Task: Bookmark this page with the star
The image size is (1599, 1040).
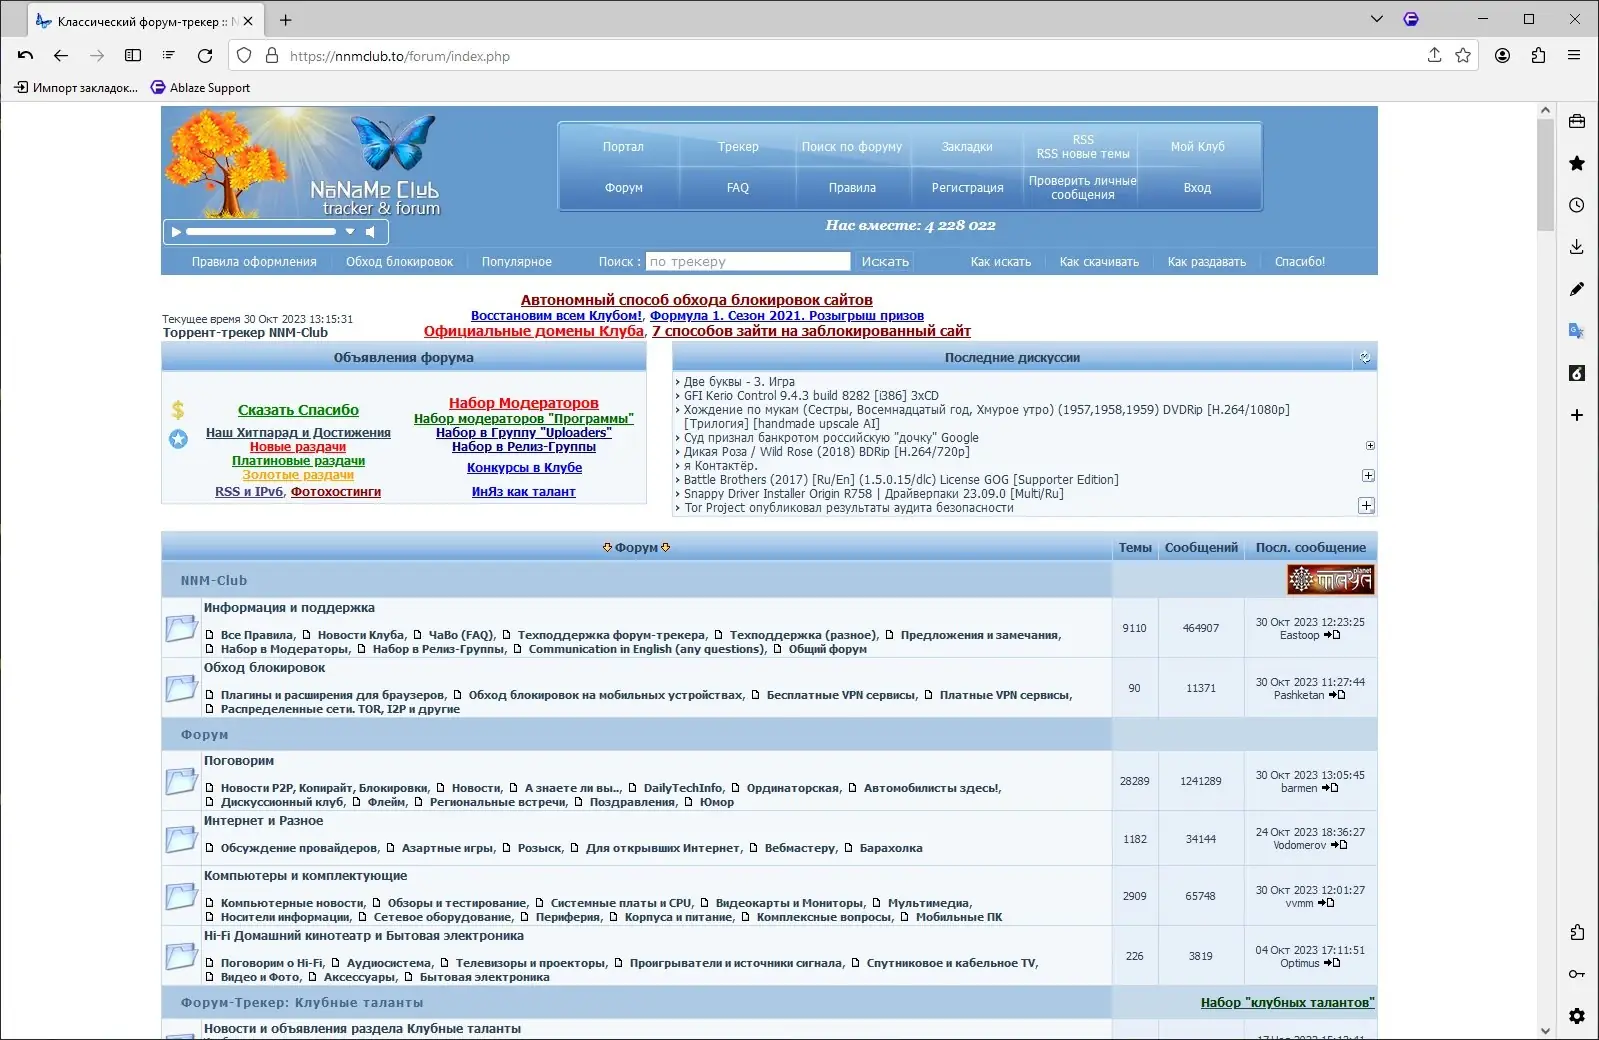Action: click(x=1463, y=56)
